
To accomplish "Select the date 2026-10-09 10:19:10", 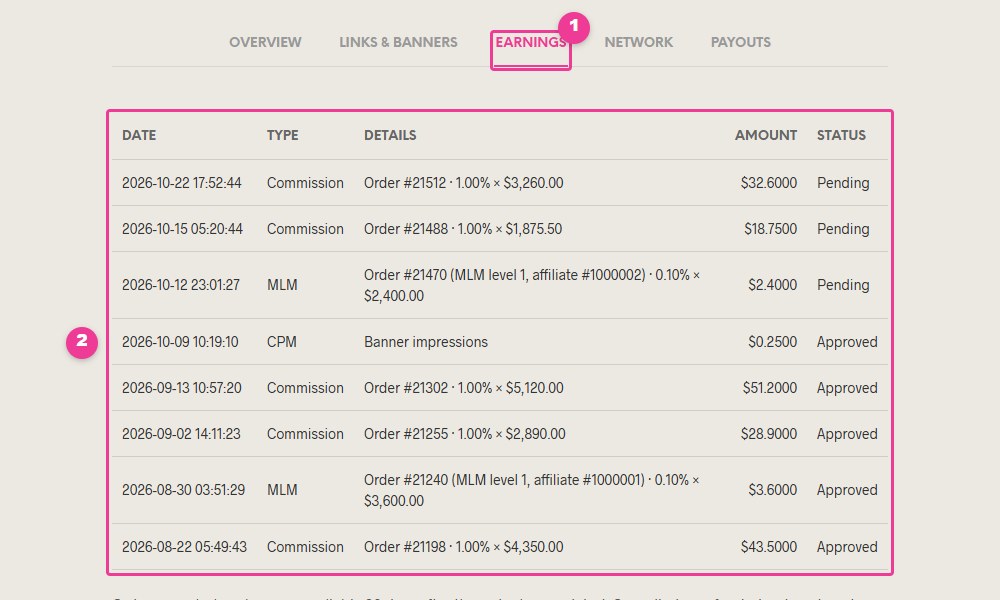I will tap(180, 342).
